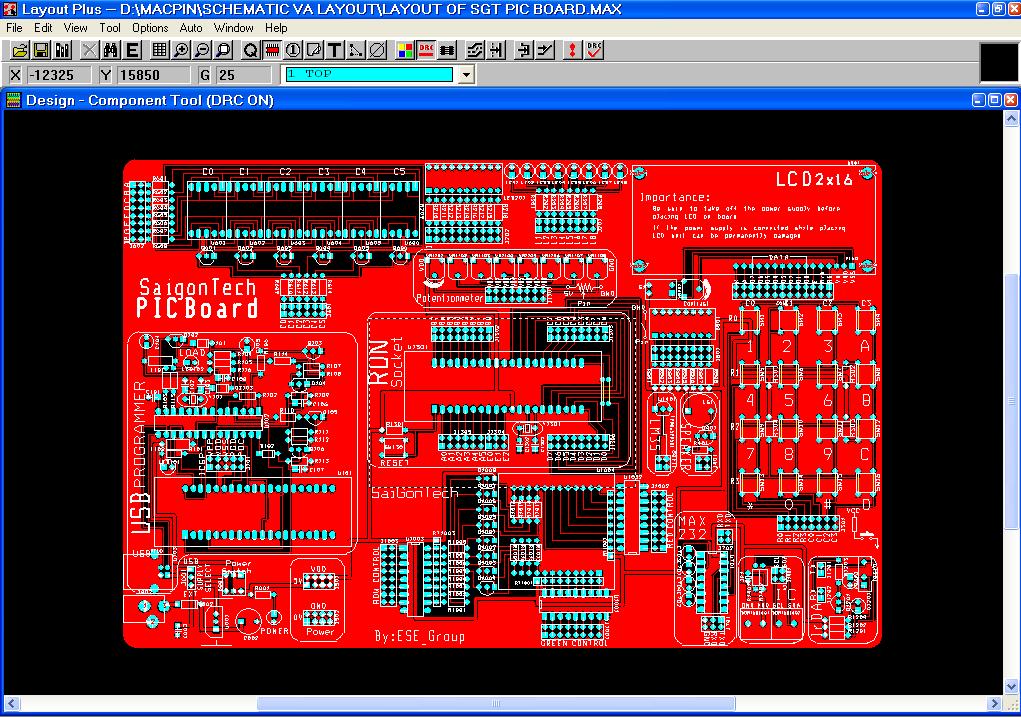Image resolution: width=1021 pixels, height=717 pixels.
Task: Click the Zoom Out magnifier icon
Action: click(203, 50)
